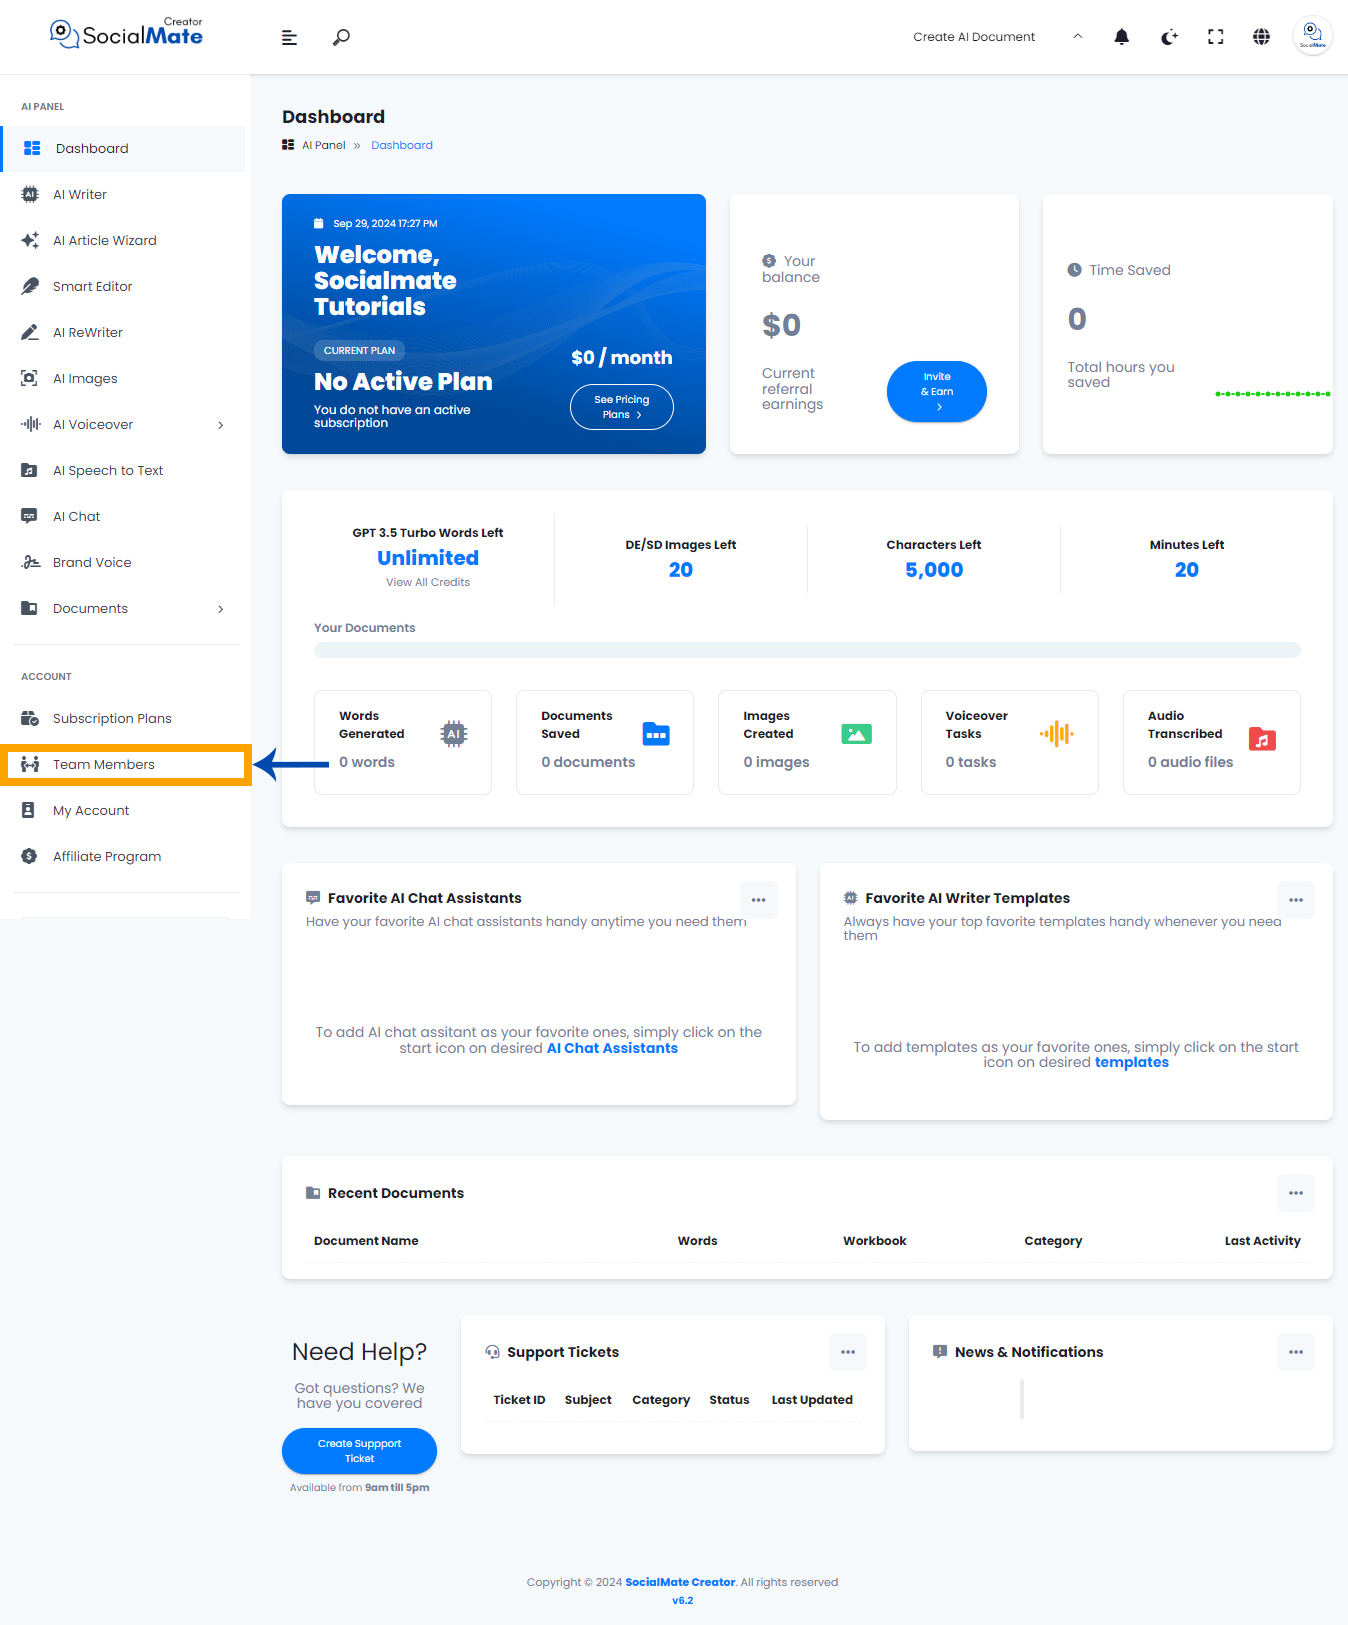
Task: Open the search magnifier icon
Action: [x=341, y=37]
